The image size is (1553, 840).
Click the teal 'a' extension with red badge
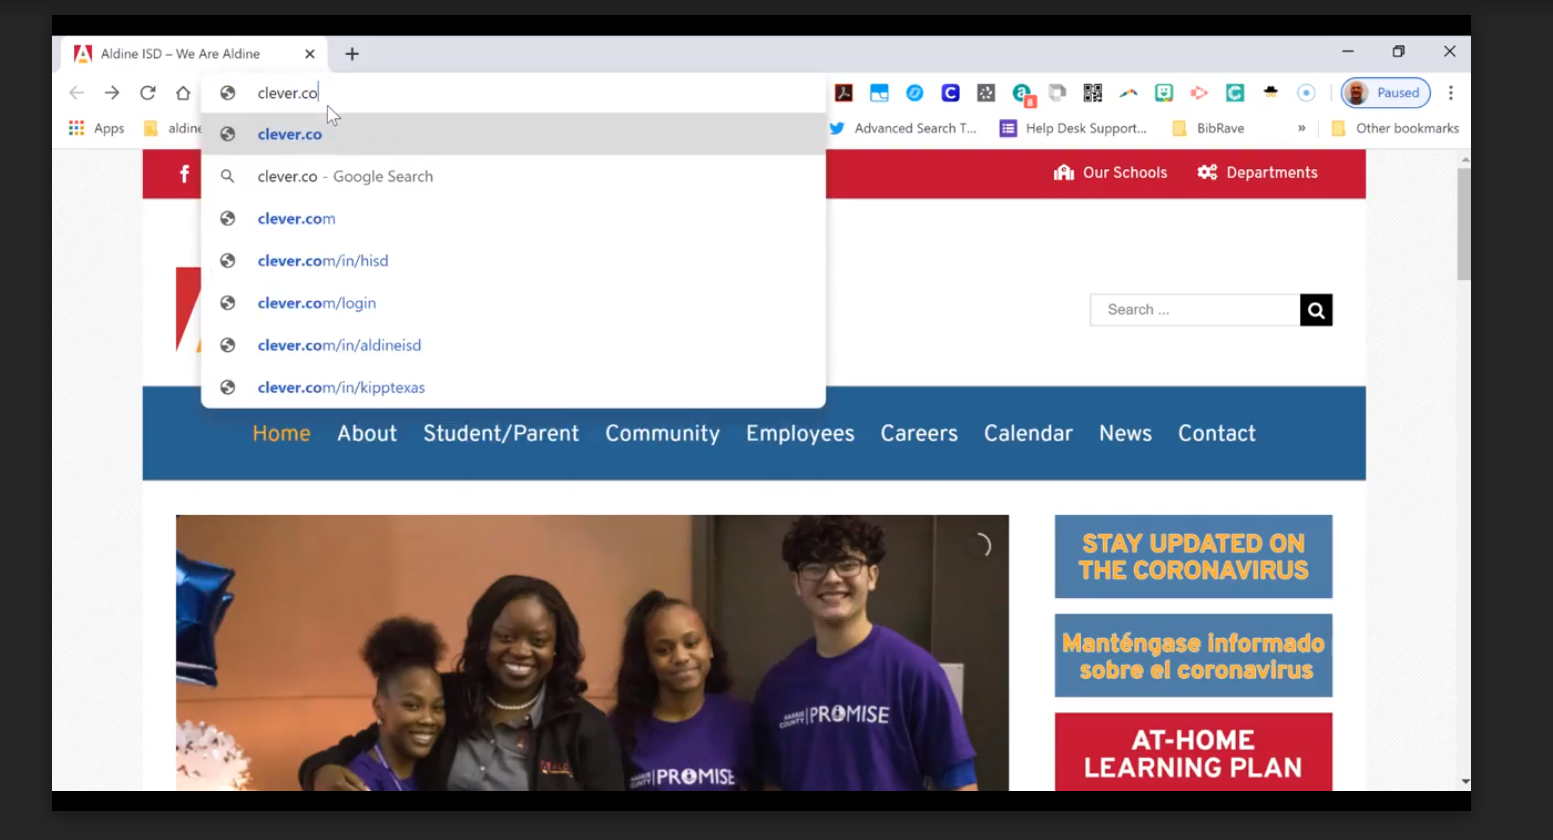pyautogui.click(x=1022, y=94)
